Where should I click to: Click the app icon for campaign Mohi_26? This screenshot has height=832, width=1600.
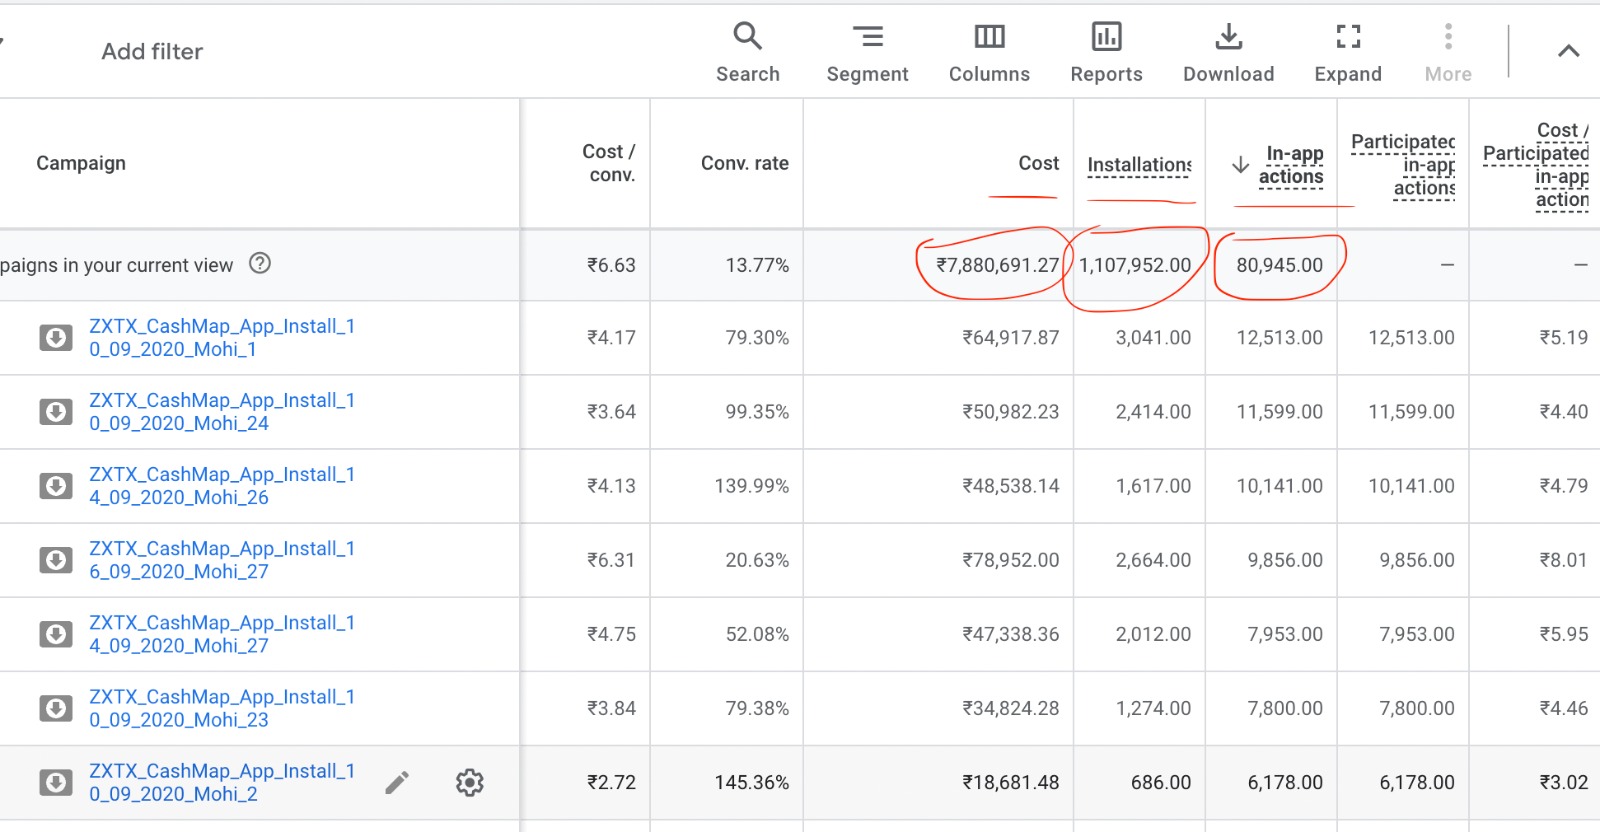56,486
